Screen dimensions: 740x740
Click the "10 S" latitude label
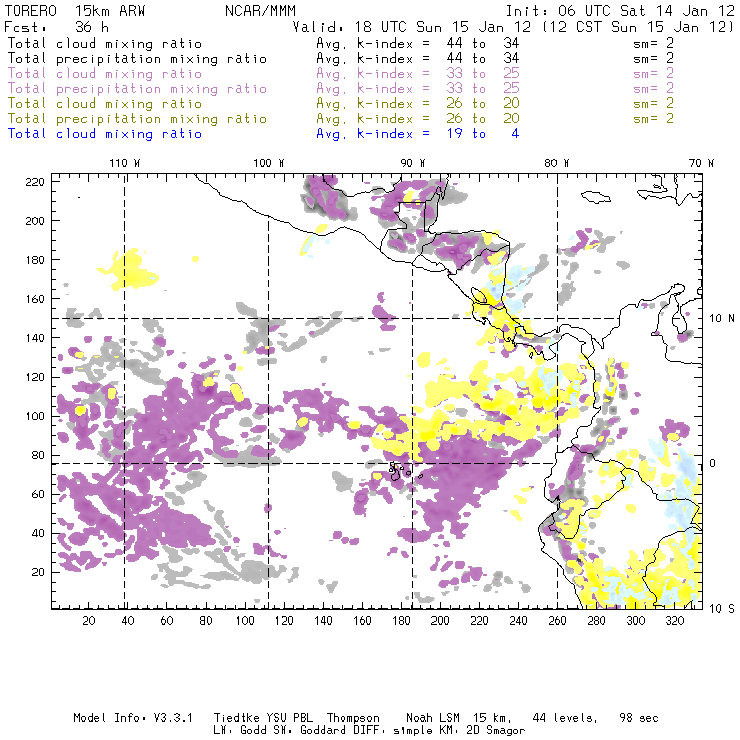(x=722, y=609)
